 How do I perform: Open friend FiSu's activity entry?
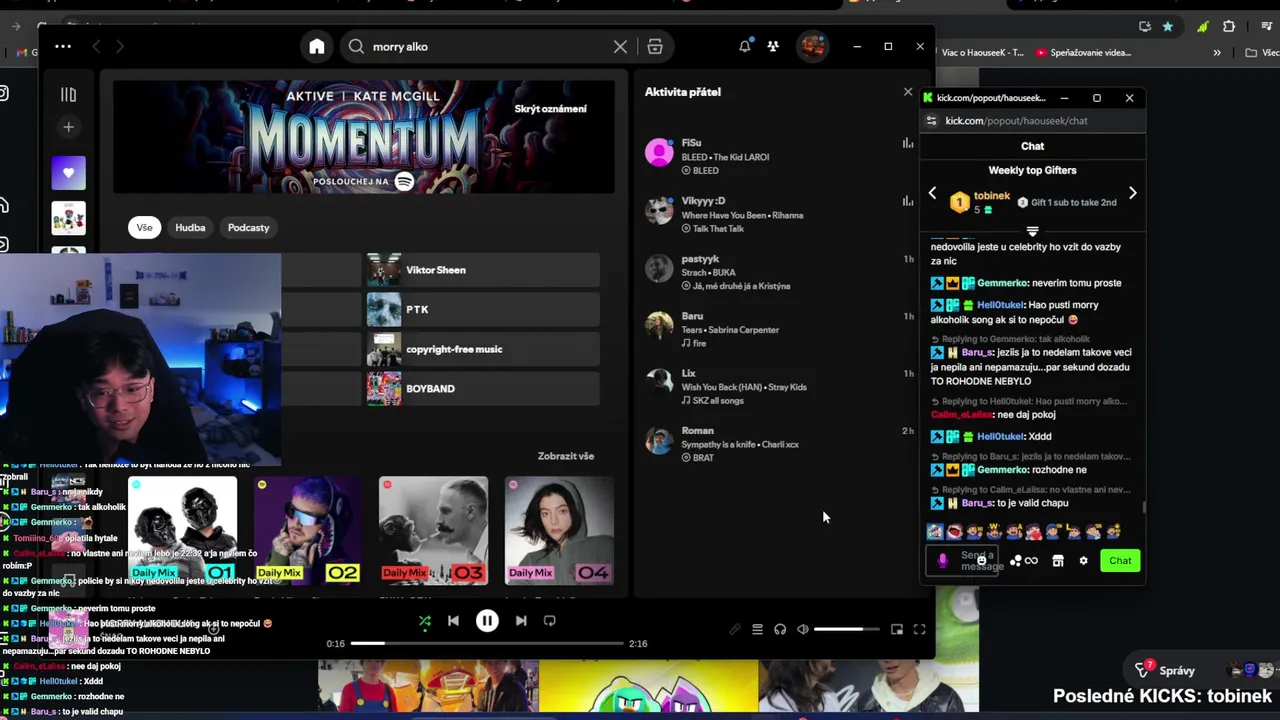point(780,156)
